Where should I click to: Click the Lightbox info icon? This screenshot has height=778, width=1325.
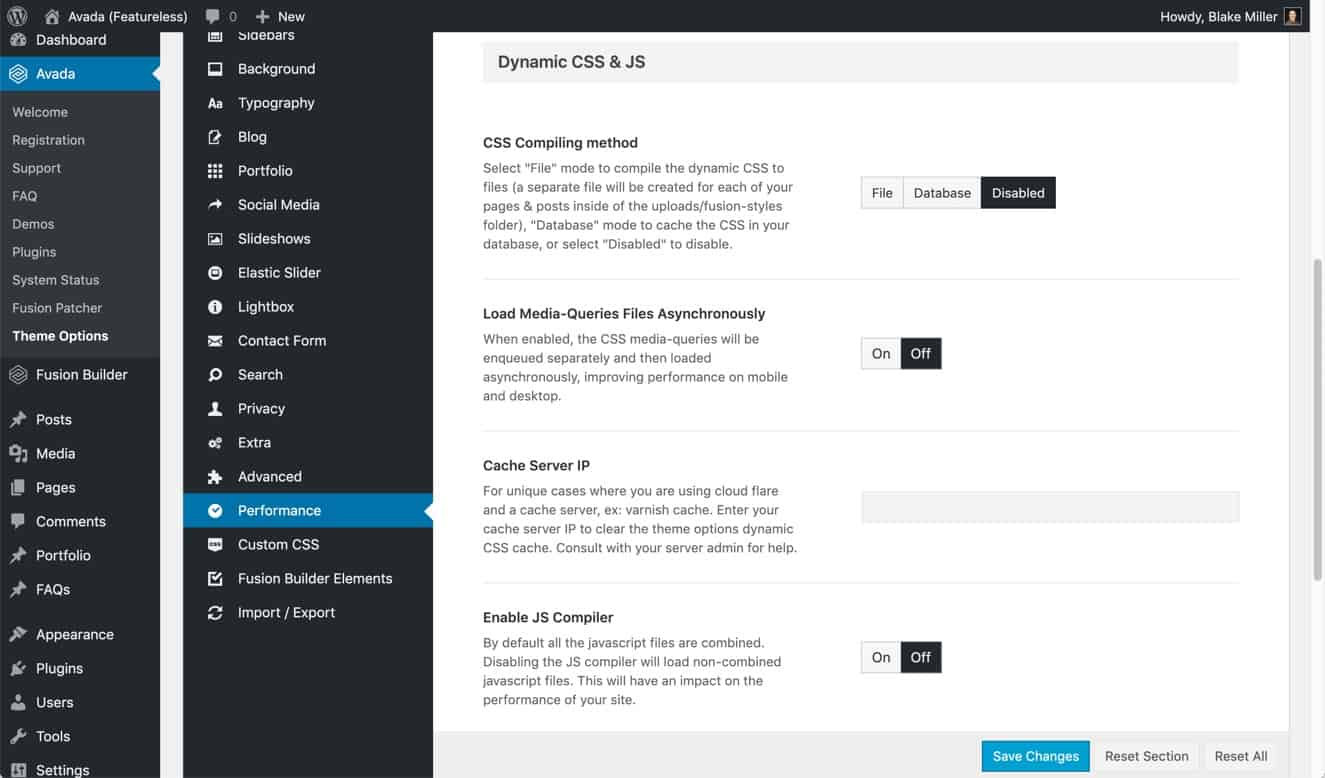215,307
